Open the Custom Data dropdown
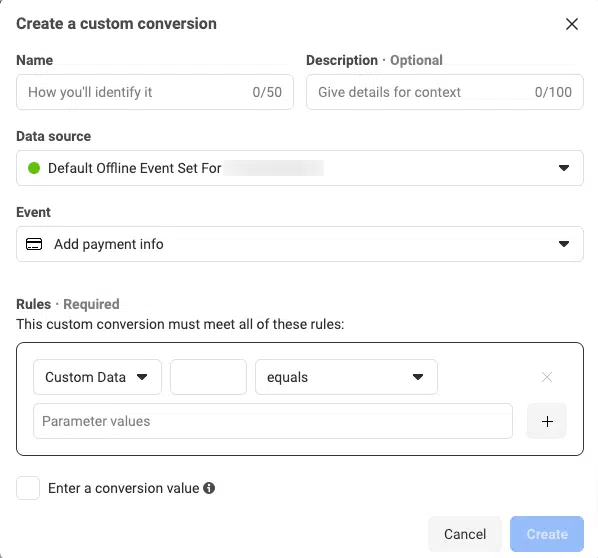598x558 pixels. [97, 377]
